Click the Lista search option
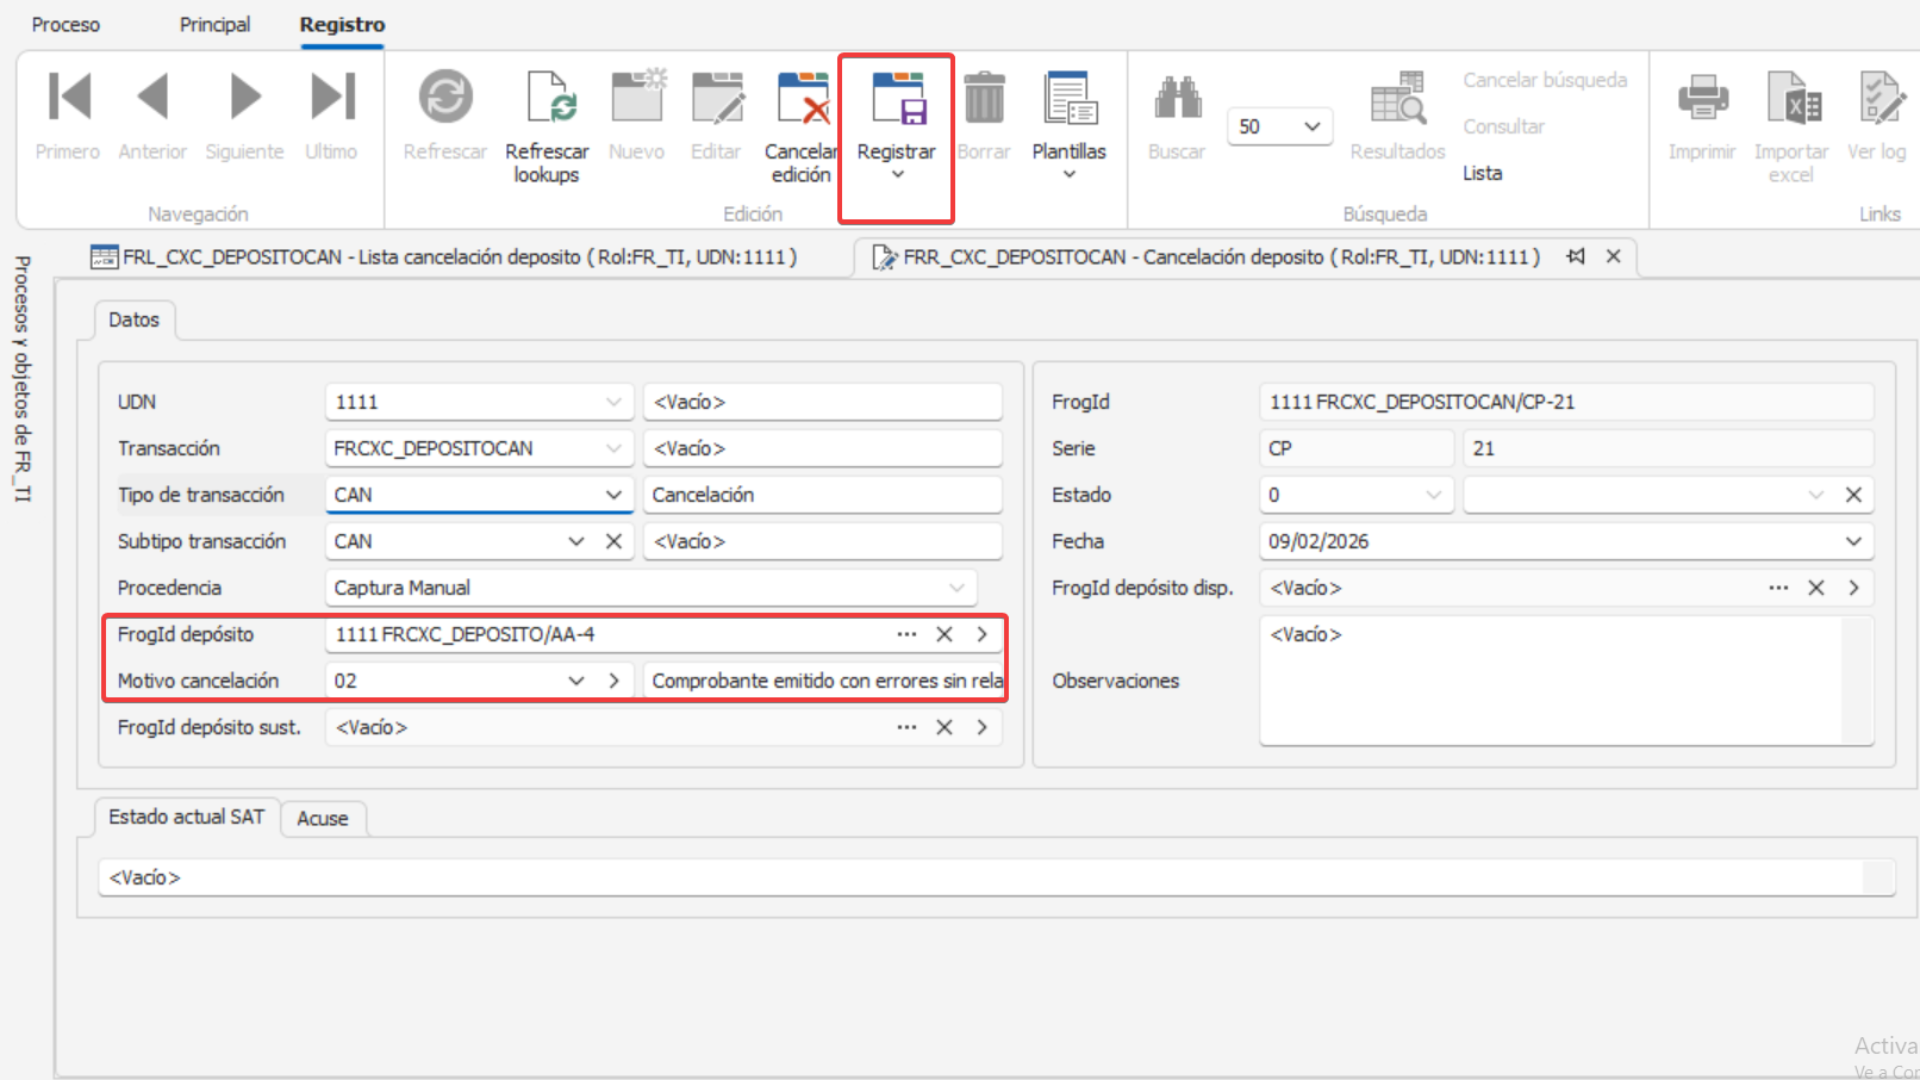1920x1080 pixels. tap(1482, 173)
